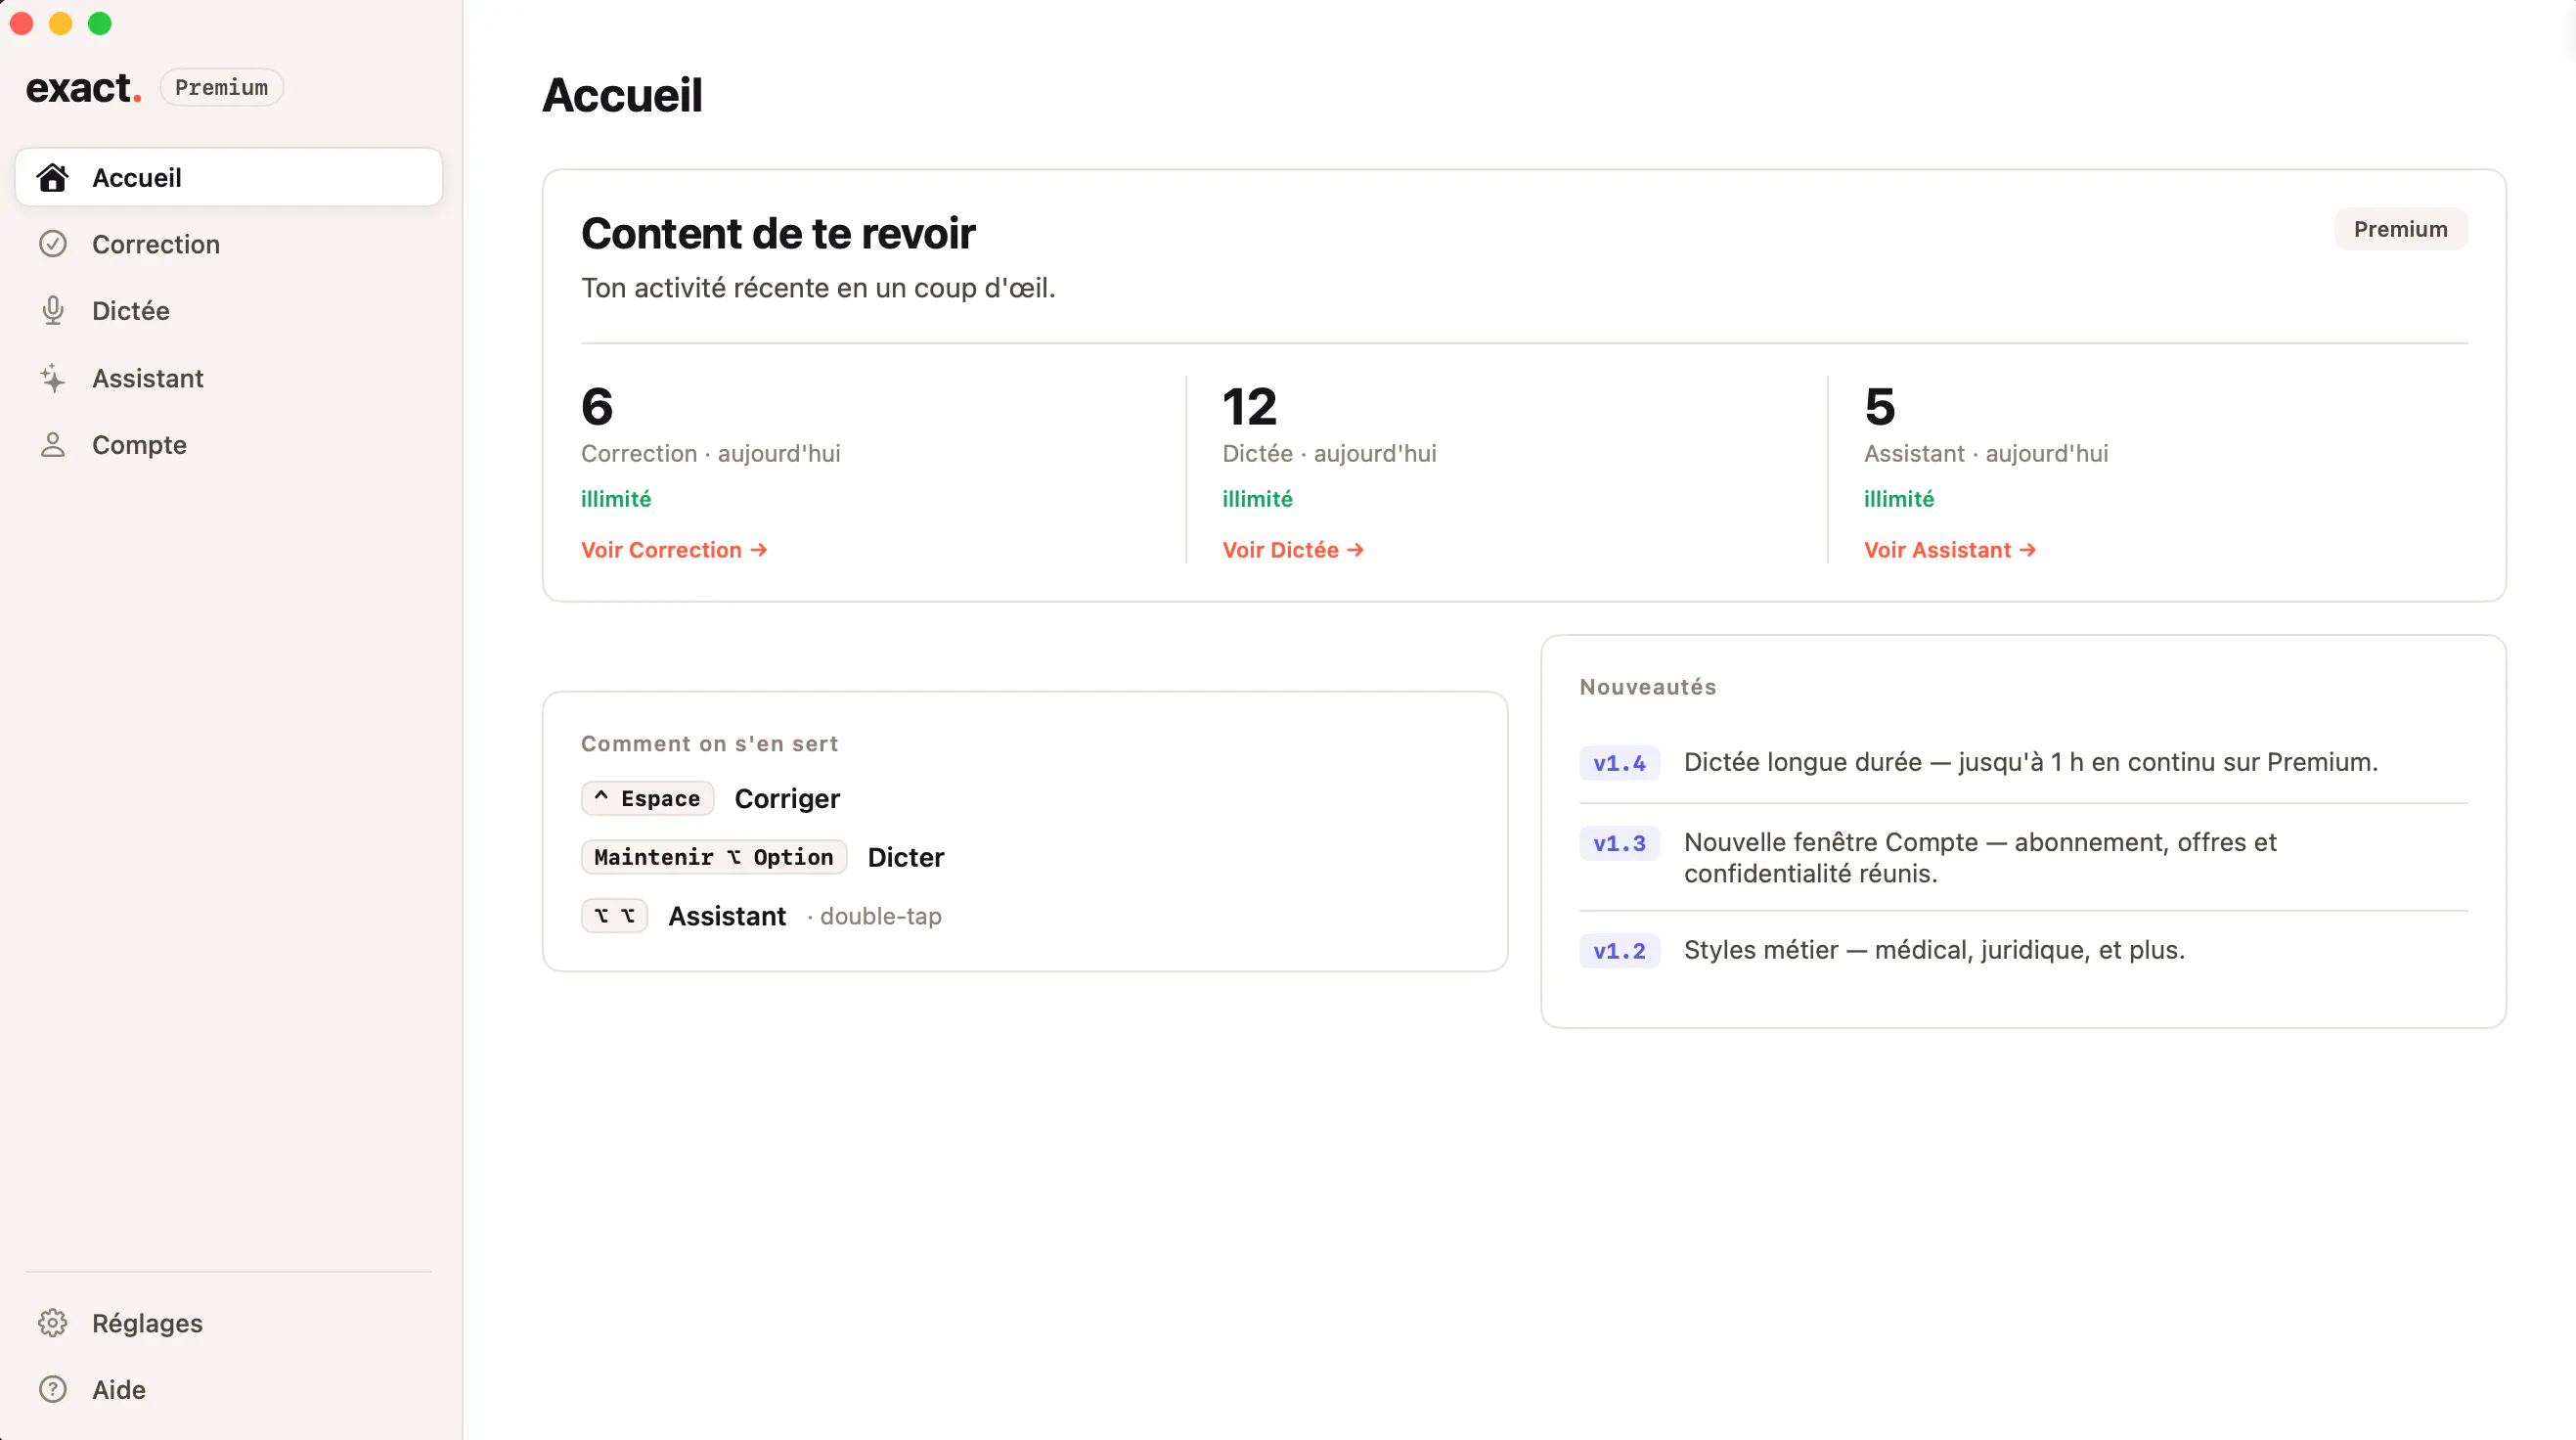The width and height of the screenshot is (2576, 1440).
Task: Click the v1.4 version badge
Action: 1619,763
